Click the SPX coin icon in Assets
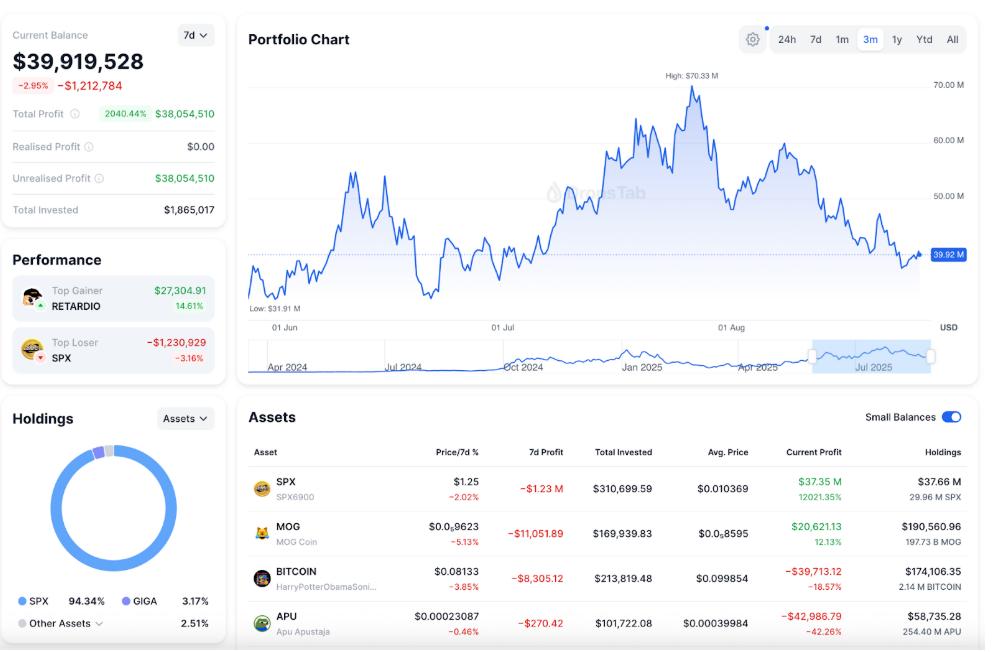 [x=262, y=488]
